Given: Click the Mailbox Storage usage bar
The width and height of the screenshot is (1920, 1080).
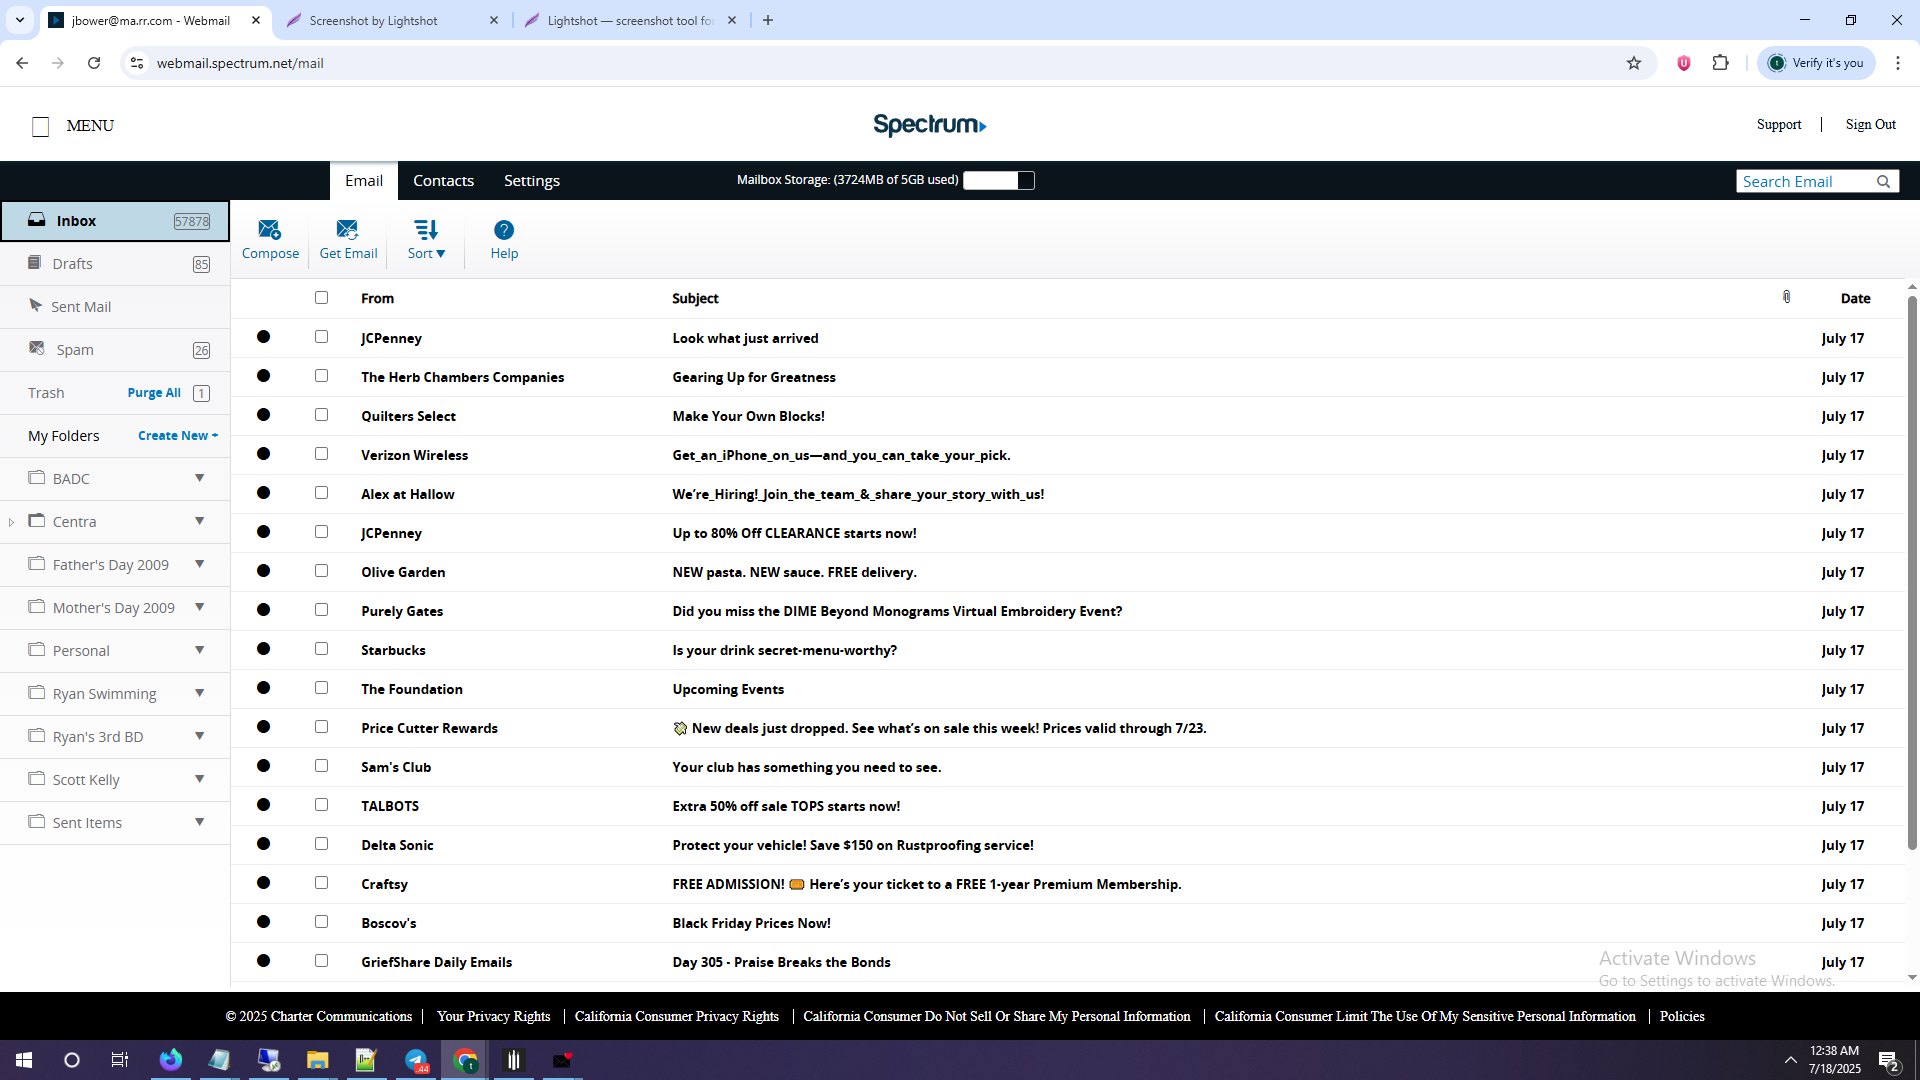Looking at the screenshot, I should pyautogui.click(x=998, y=180).
